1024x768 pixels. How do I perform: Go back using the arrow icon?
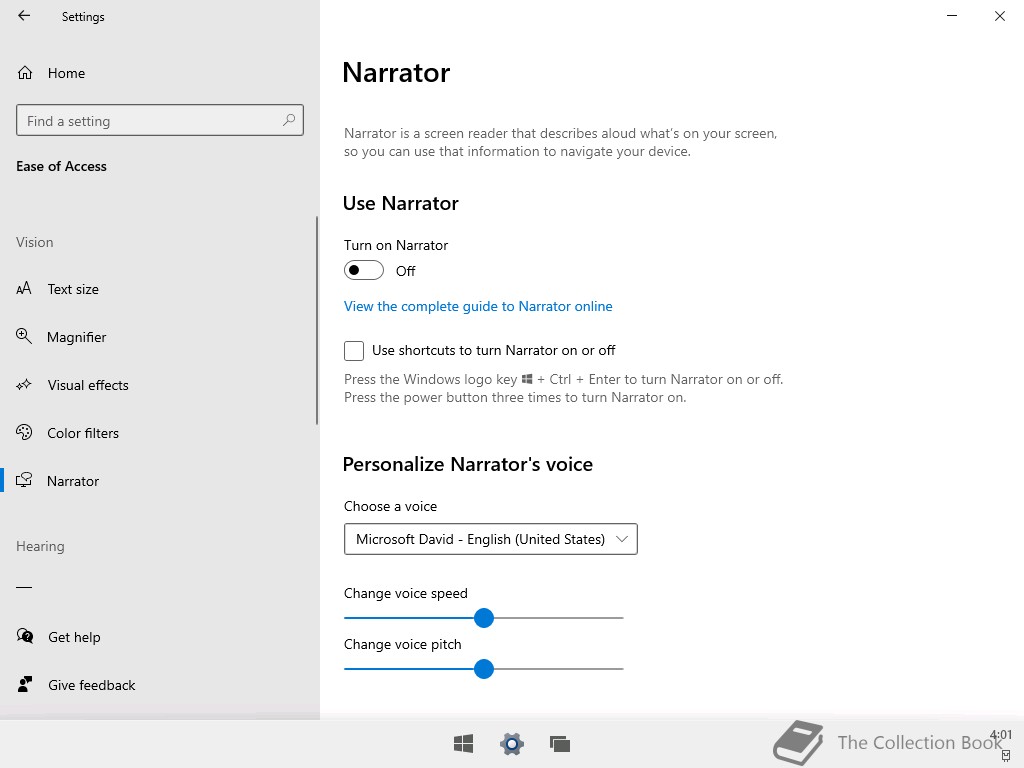(24, 16)
